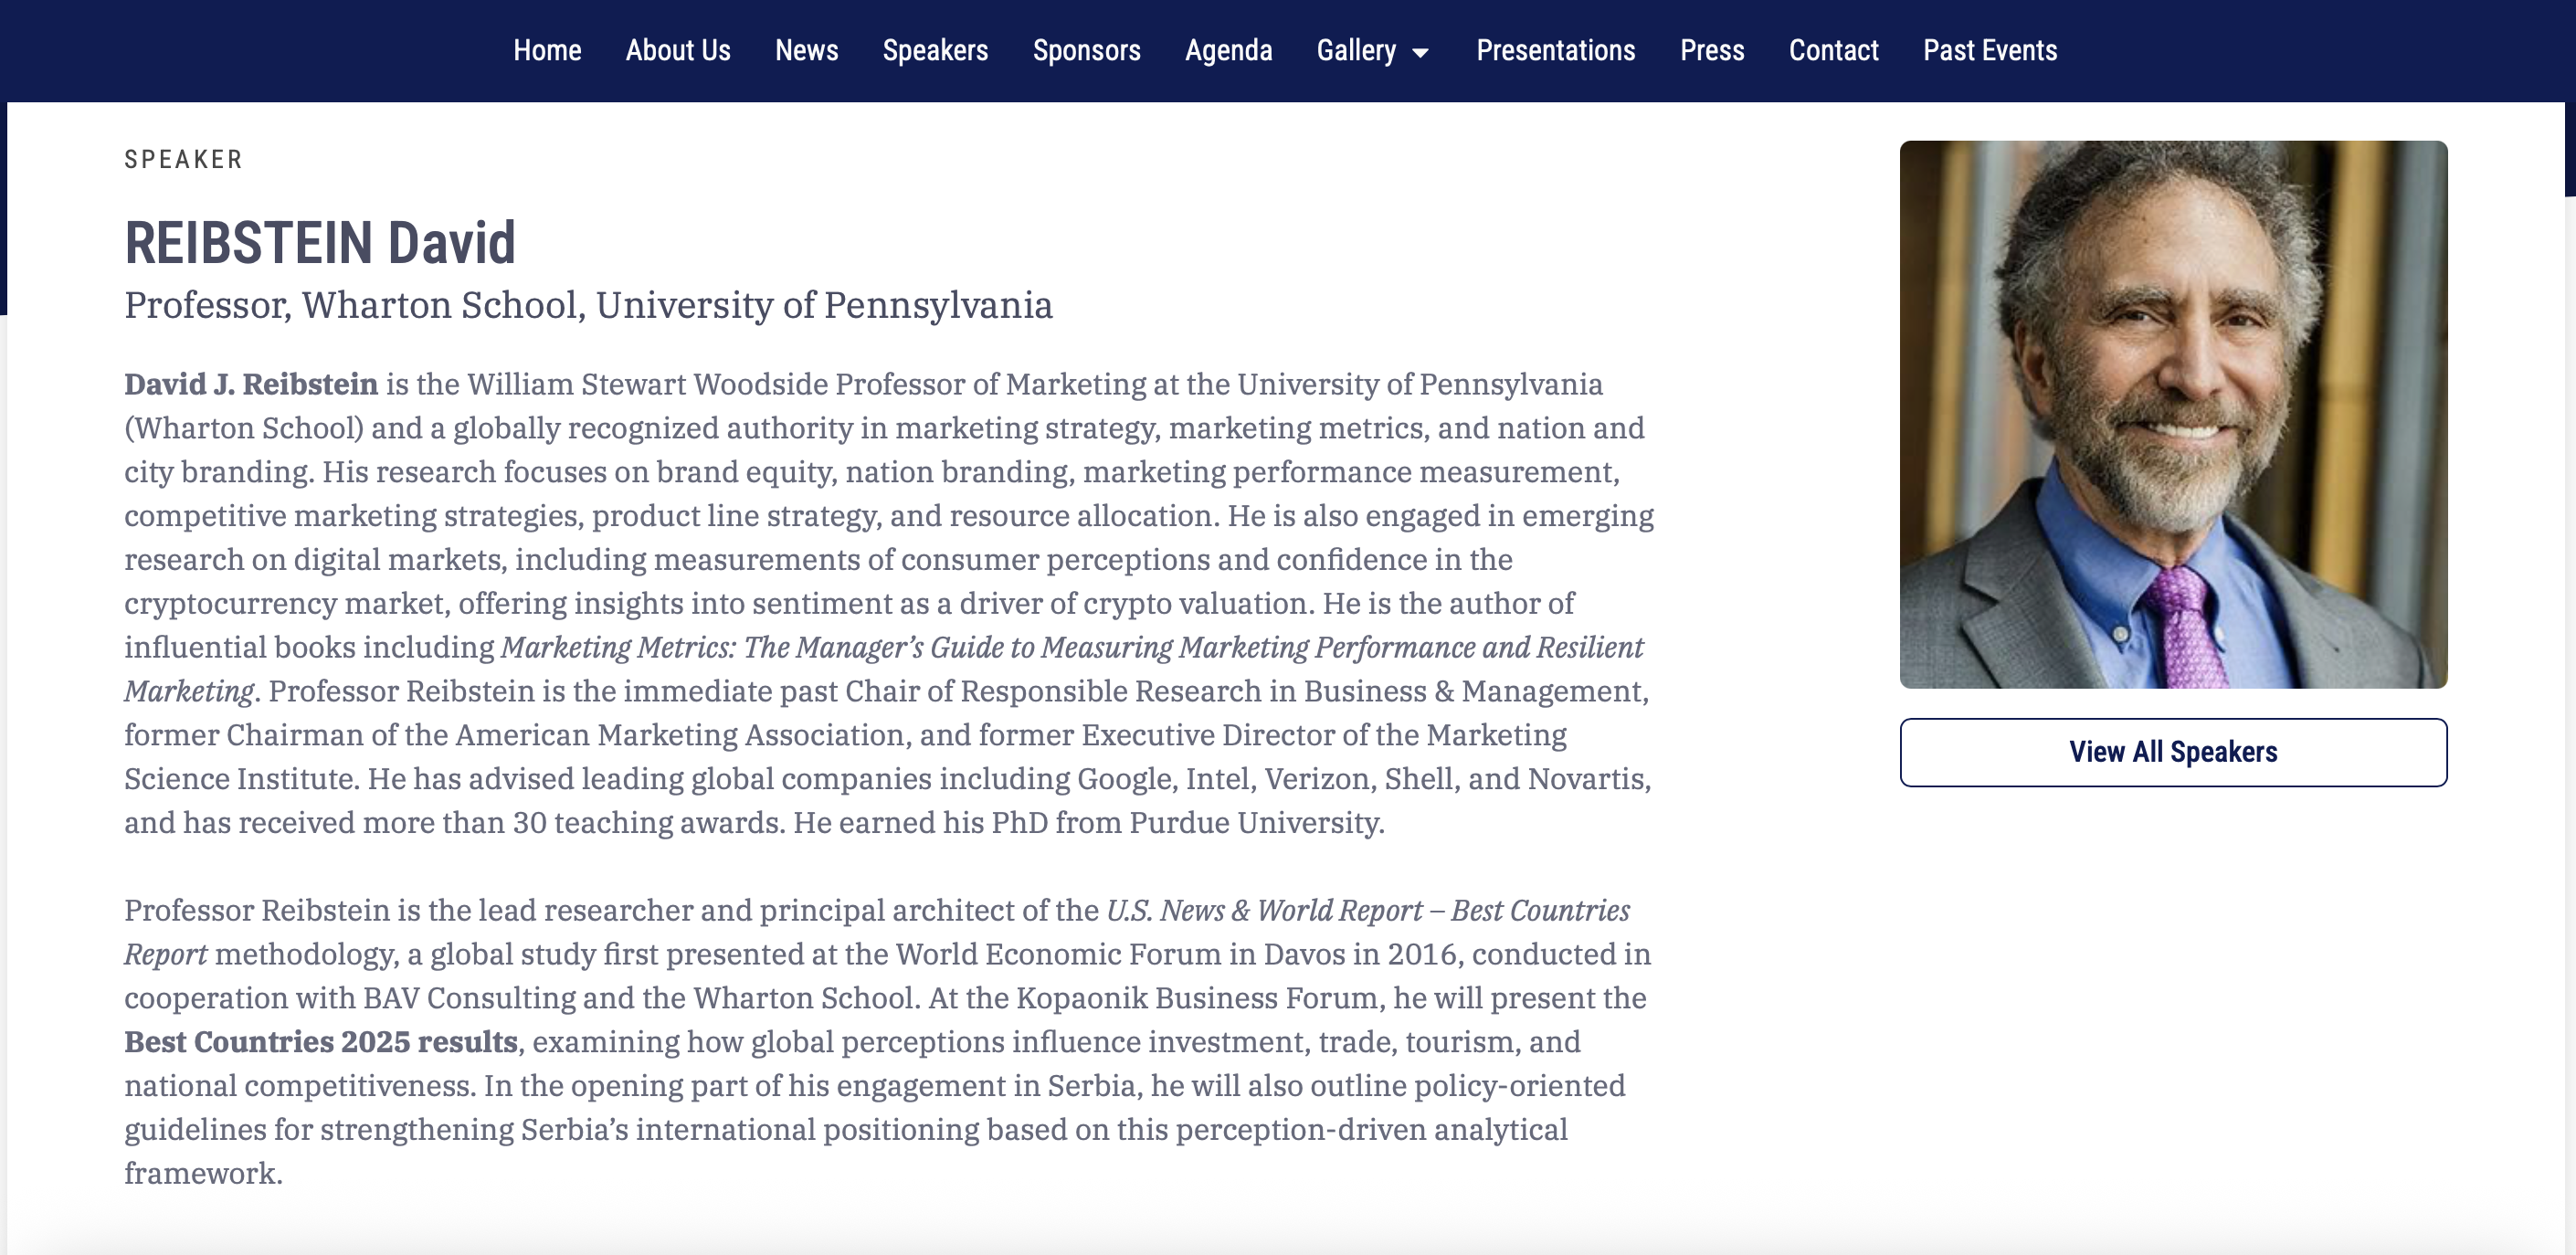The image size is (2576, 1255).
Task: Open the Presentations nav link
Action: coord(1555,50)
